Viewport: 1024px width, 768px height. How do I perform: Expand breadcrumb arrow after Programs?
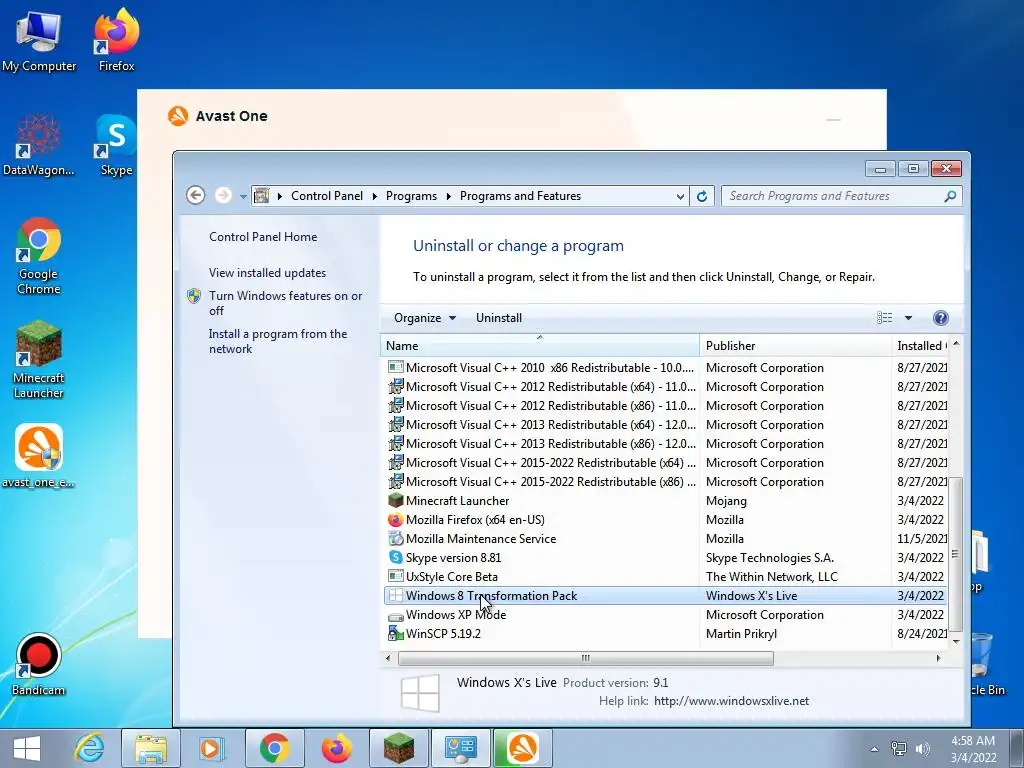pyautogui.click(x=449, y=196)
